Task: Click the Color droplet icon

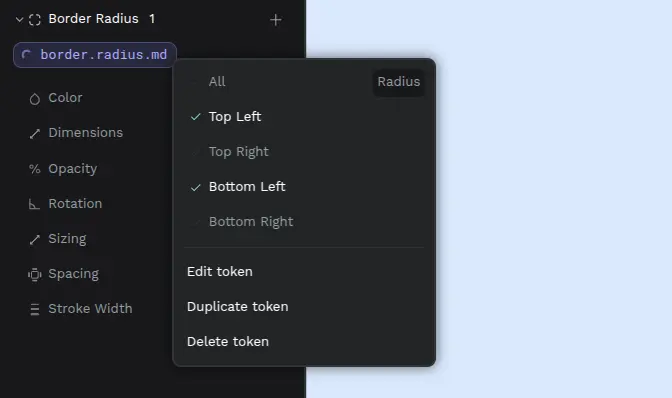Action: [35, 99]
